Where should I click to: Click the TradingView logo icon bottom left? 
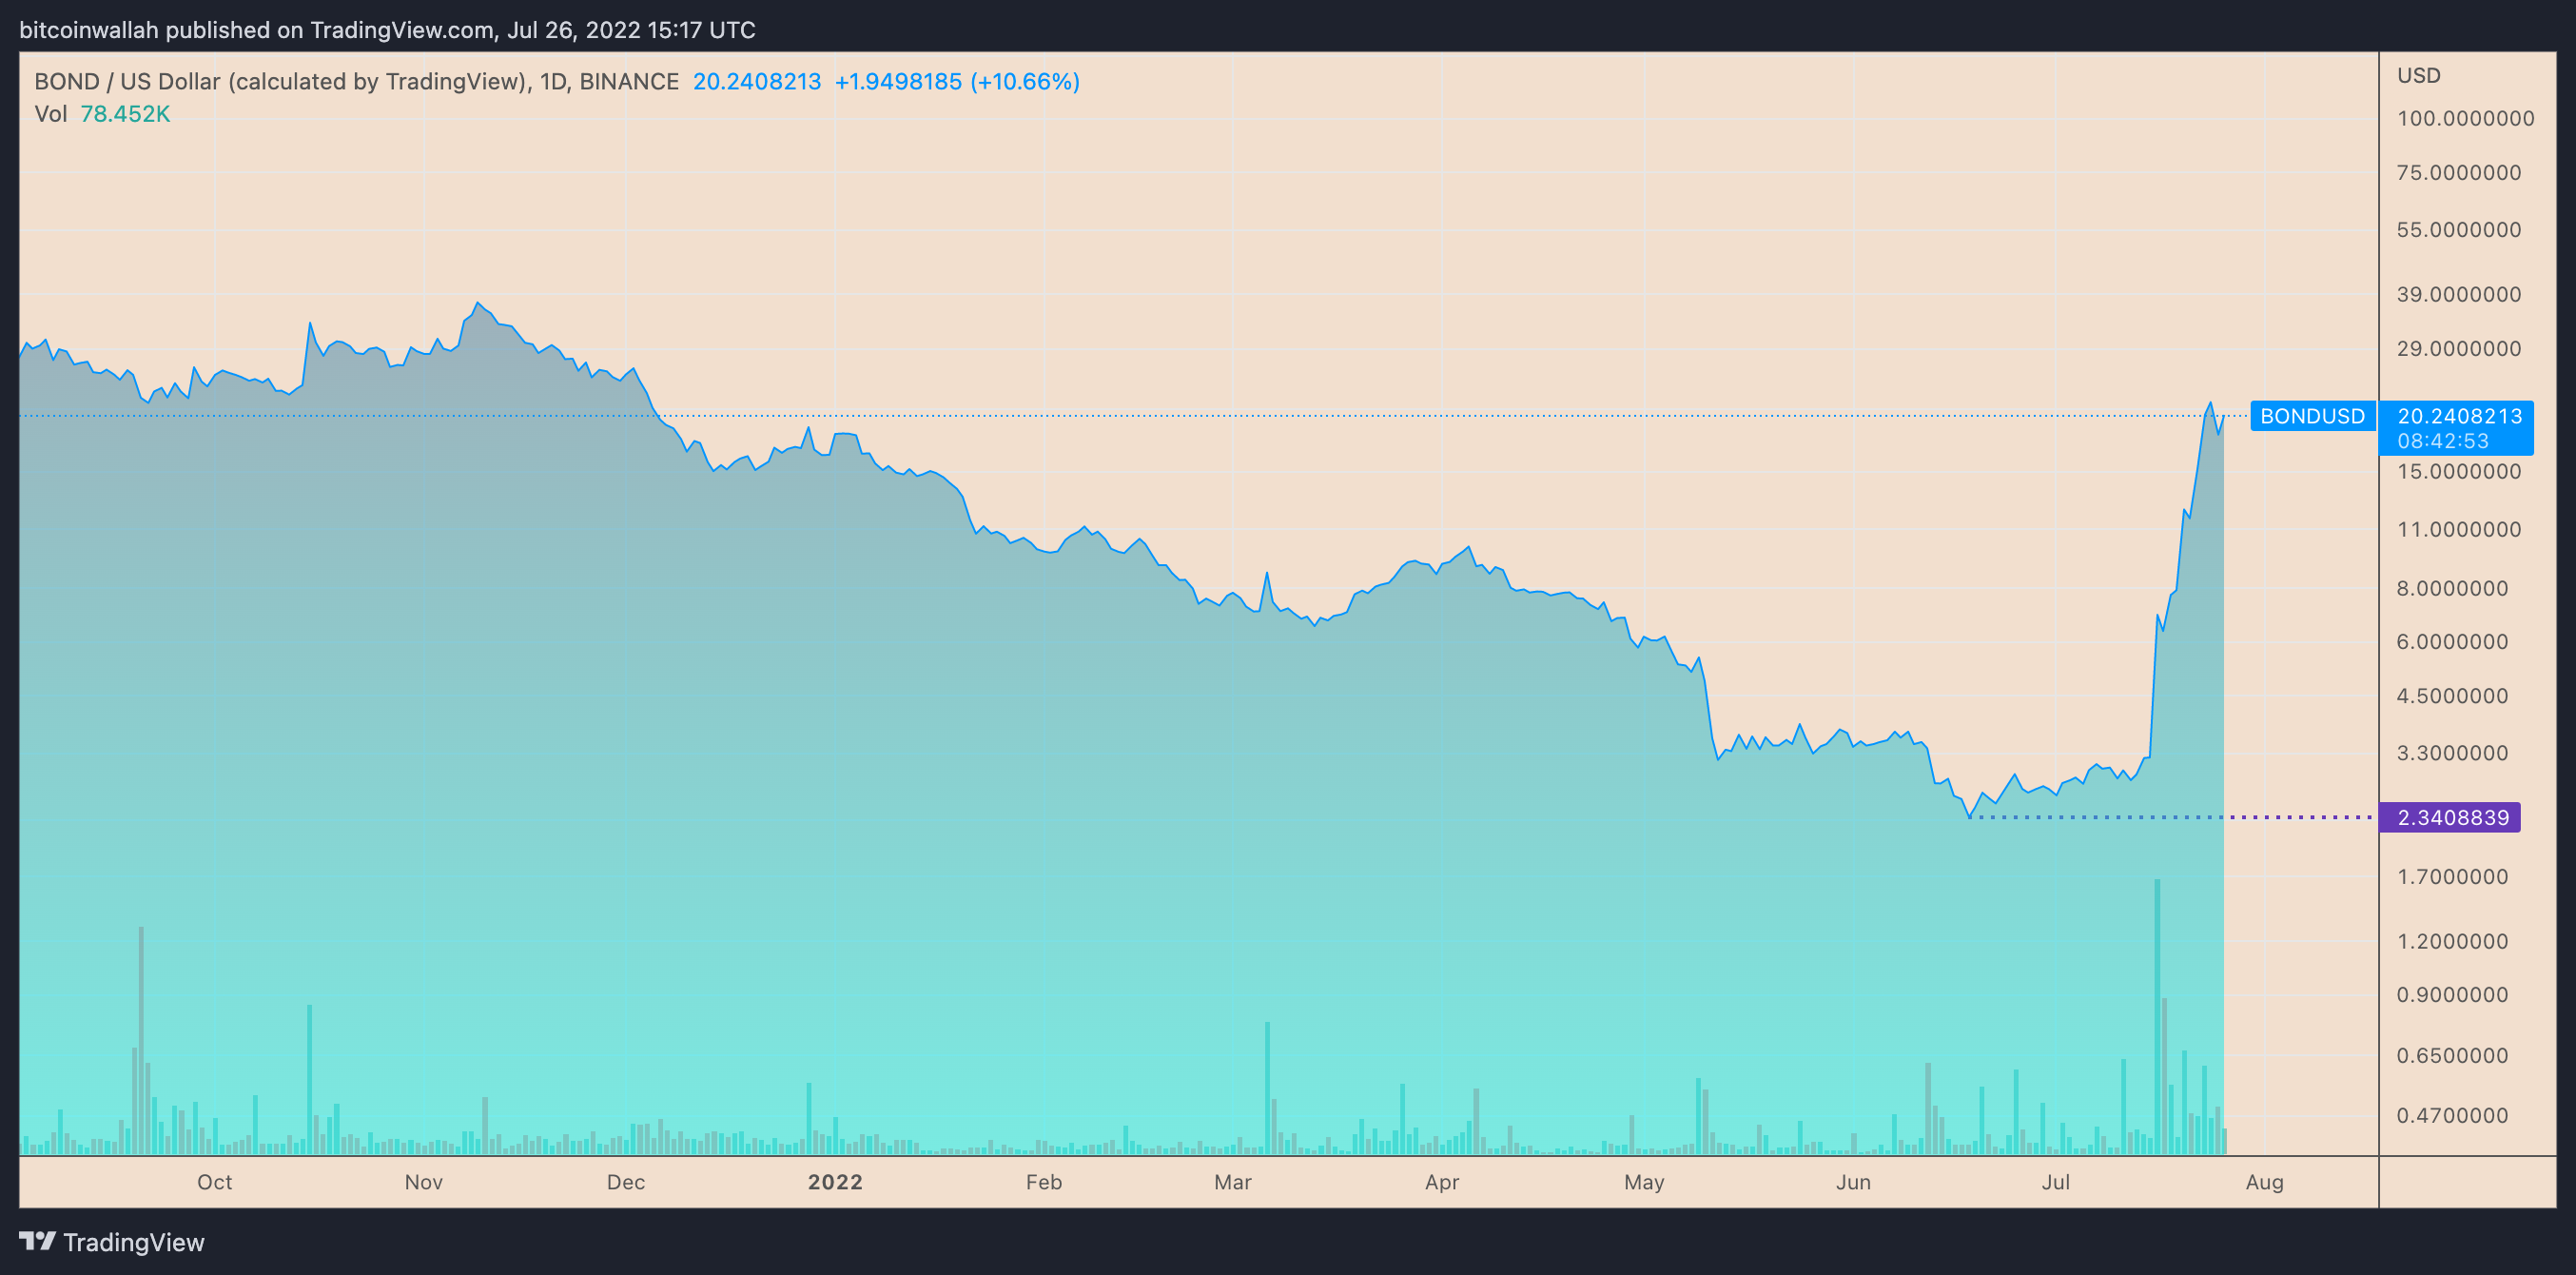point(38,1242)
